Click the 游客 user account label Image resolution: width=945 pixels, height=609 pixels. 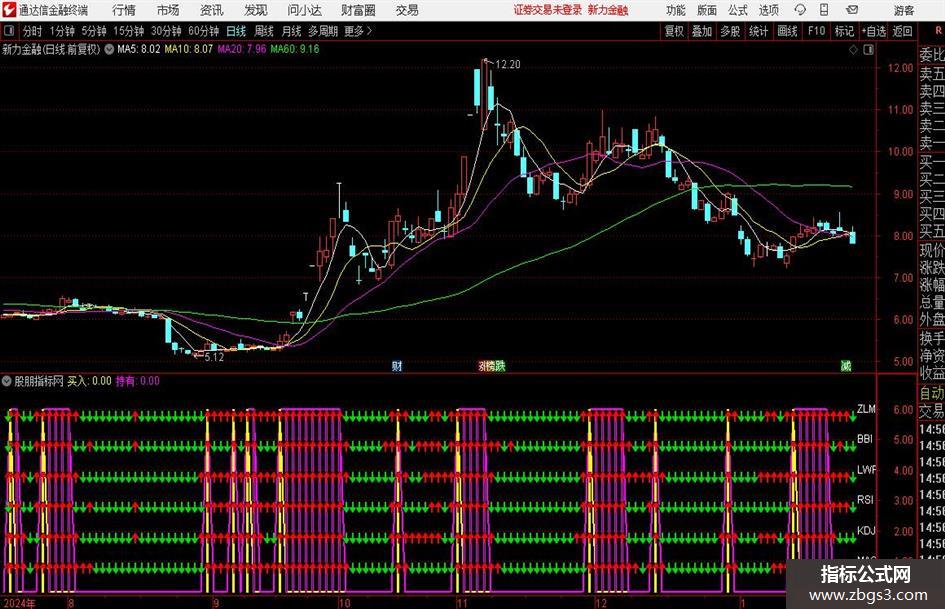(904, 10)
